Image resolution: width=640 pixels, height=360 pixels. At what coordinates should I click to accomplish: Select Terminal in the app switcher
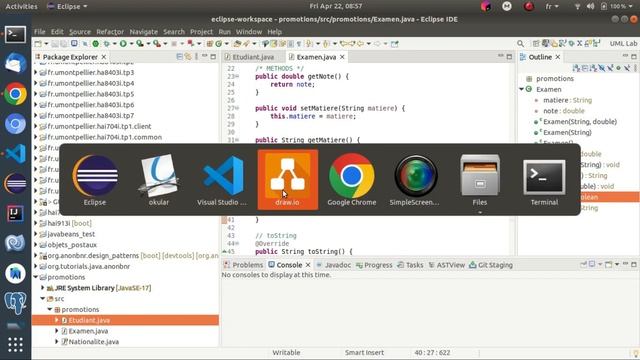coord(544,180)
